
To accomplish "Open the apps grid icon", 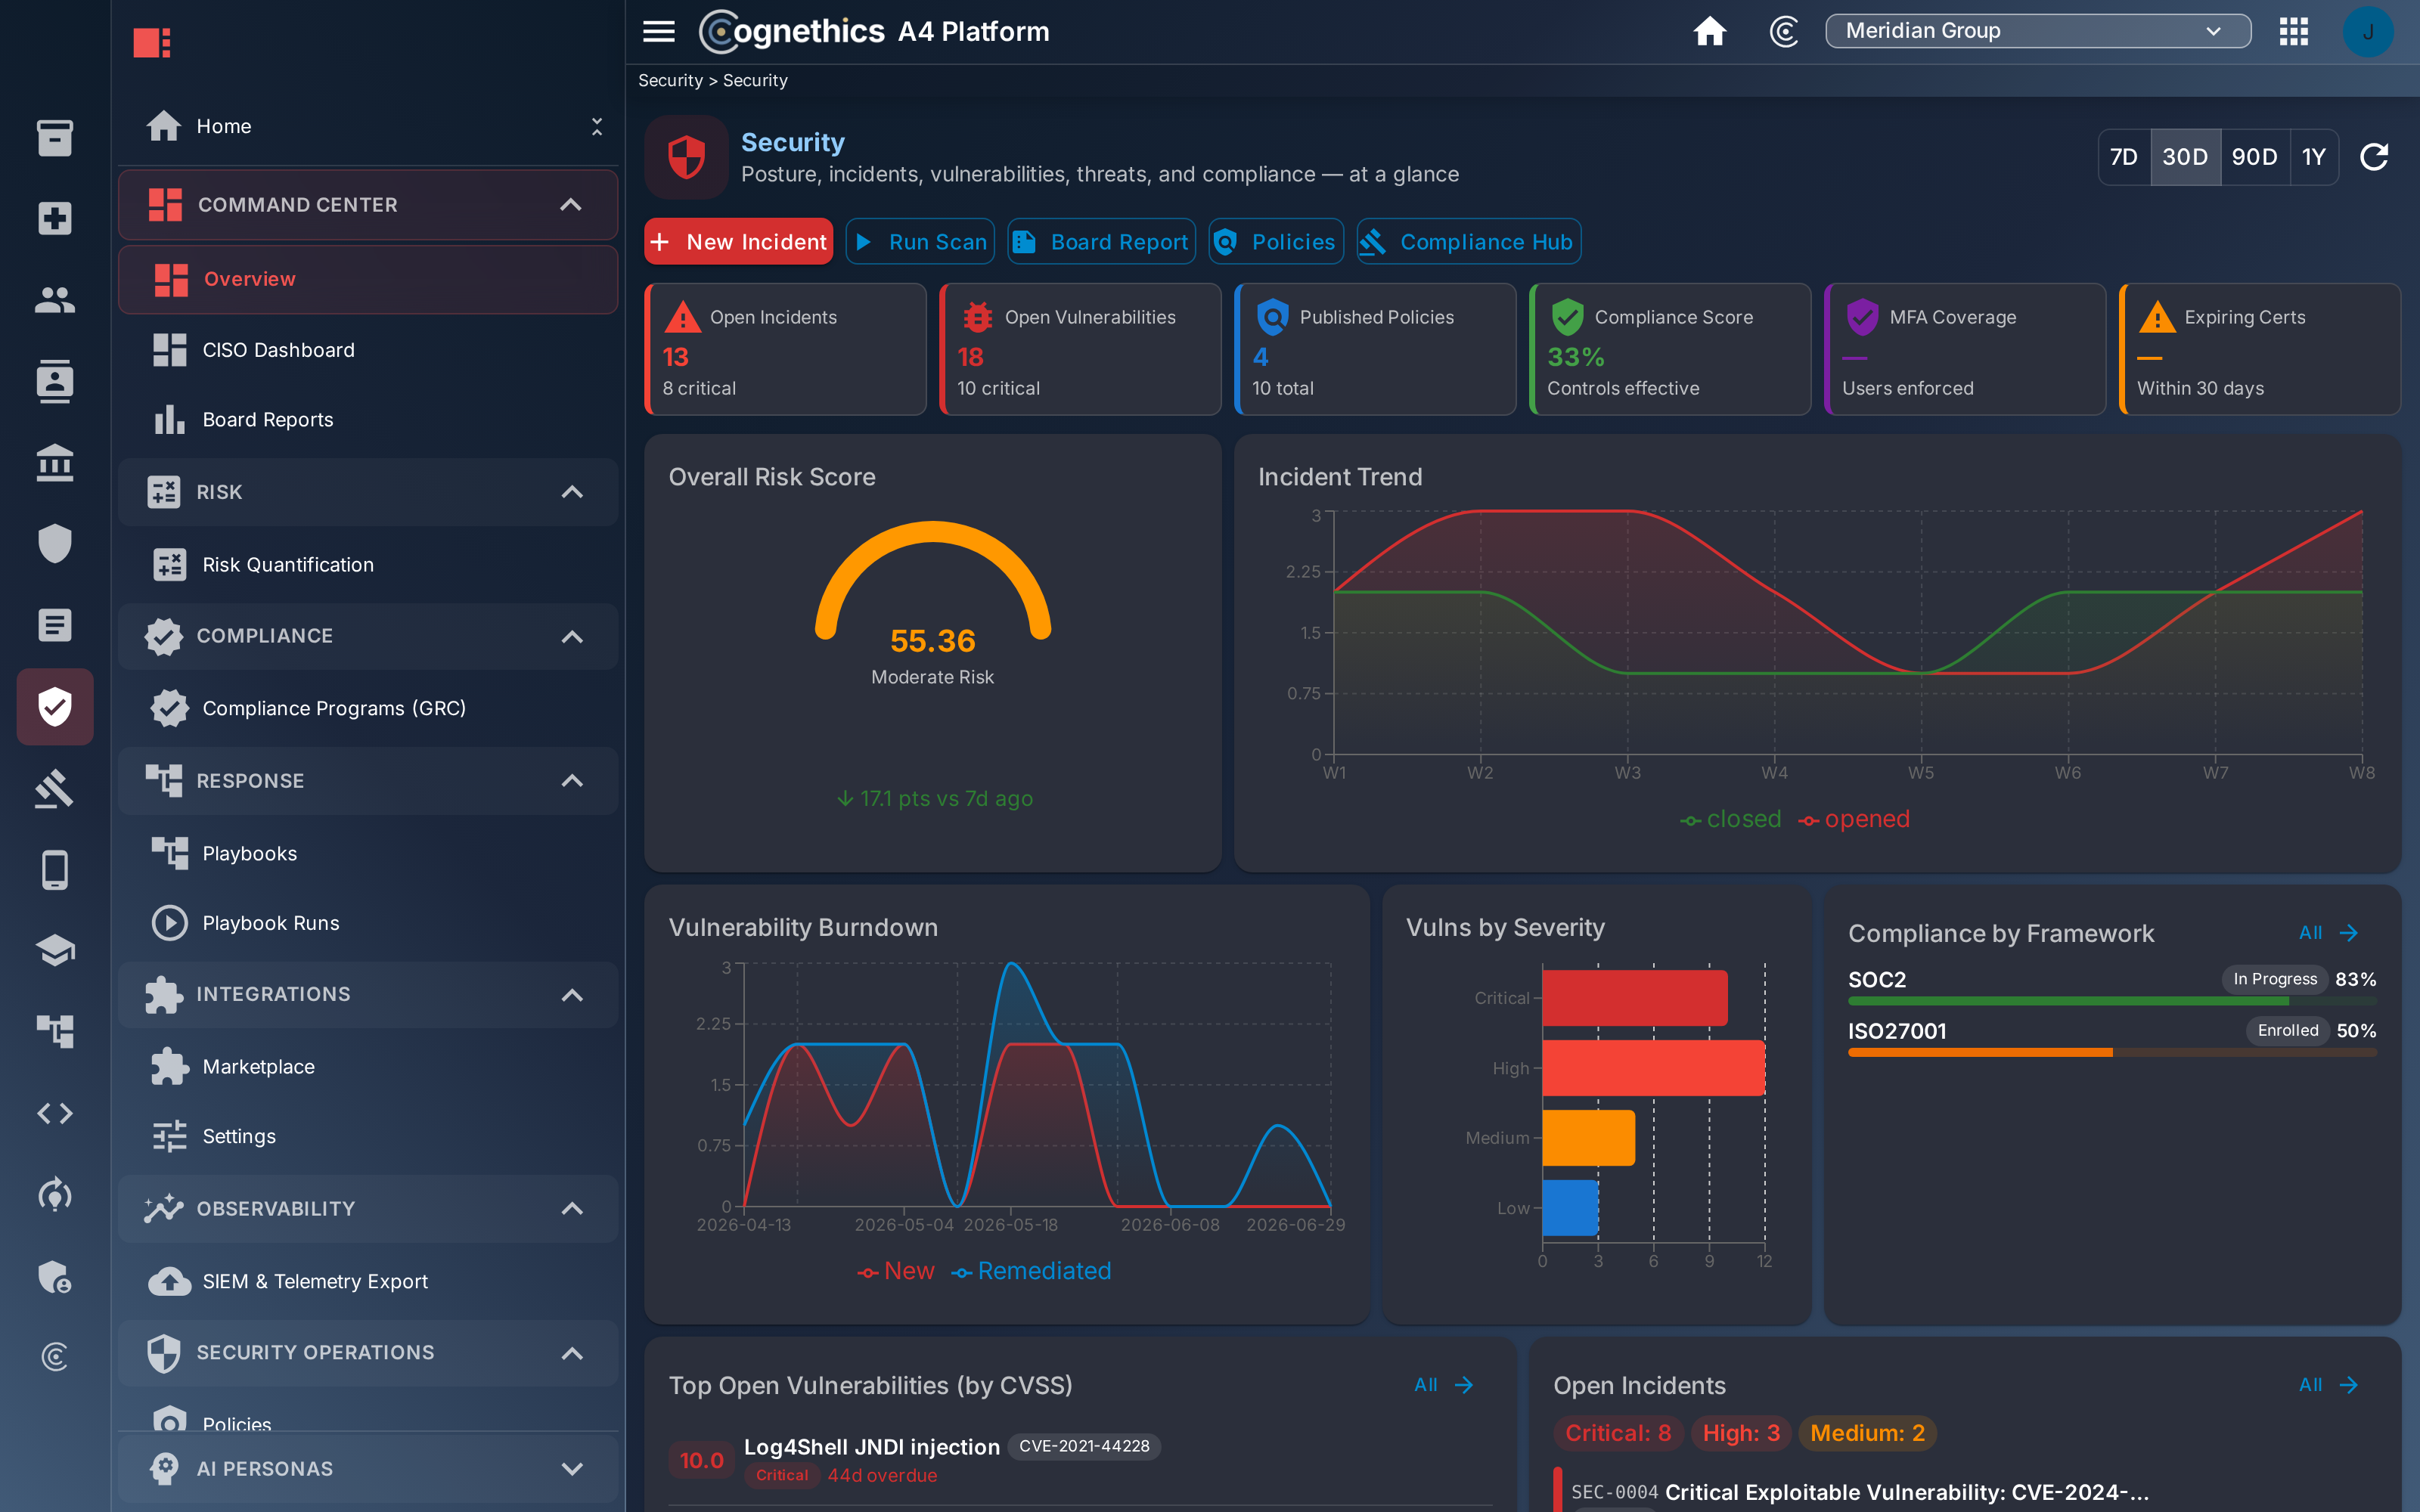I will [2293, 31].
